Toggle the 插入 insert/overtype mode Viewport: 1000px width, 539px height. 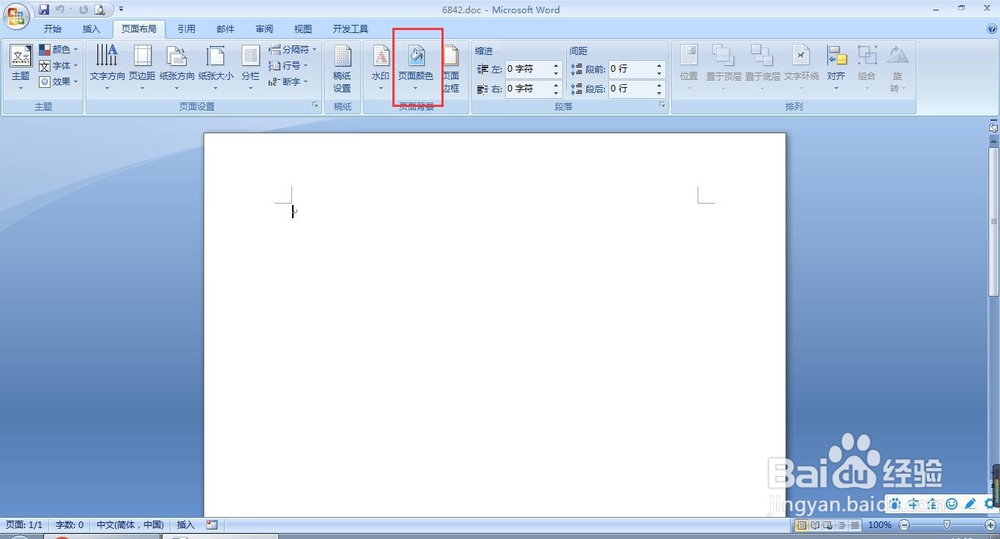pyautogui.click(x=186, y=524)
